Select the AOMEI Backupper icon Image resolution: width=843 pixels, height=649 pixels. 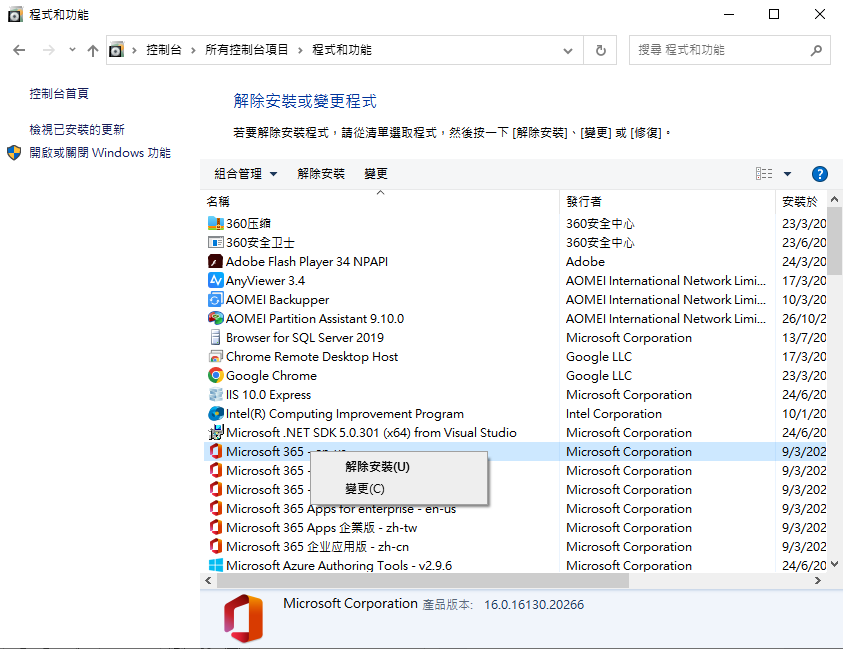point(216,299)
